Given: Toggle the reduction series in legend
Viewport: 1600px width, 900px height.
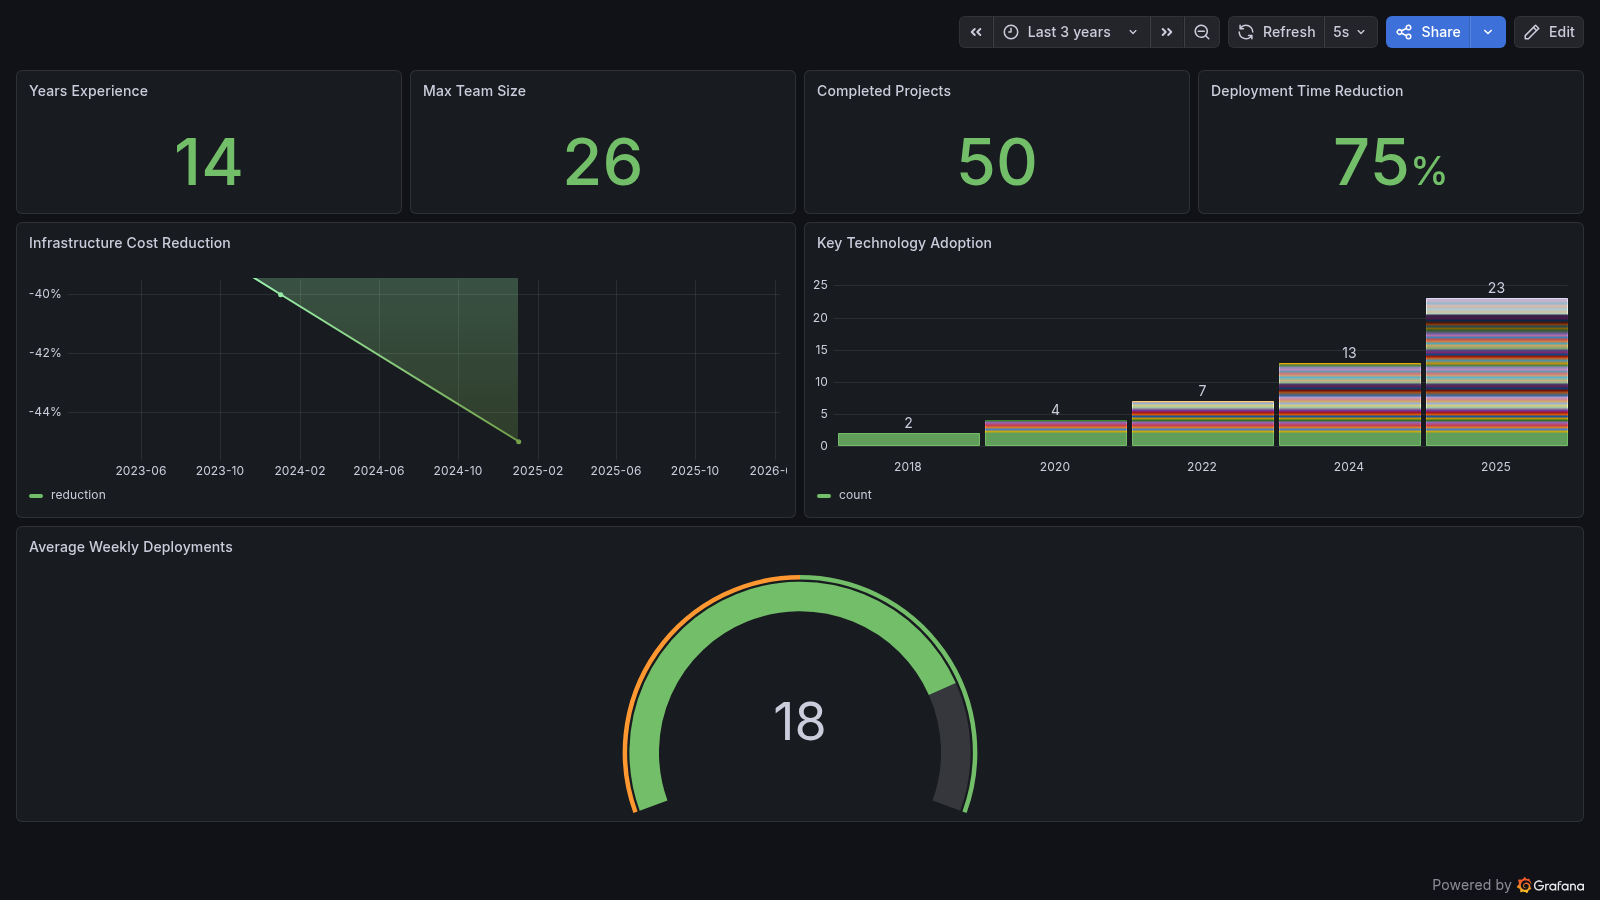Looking at the screenshot, I should [78, 495].
